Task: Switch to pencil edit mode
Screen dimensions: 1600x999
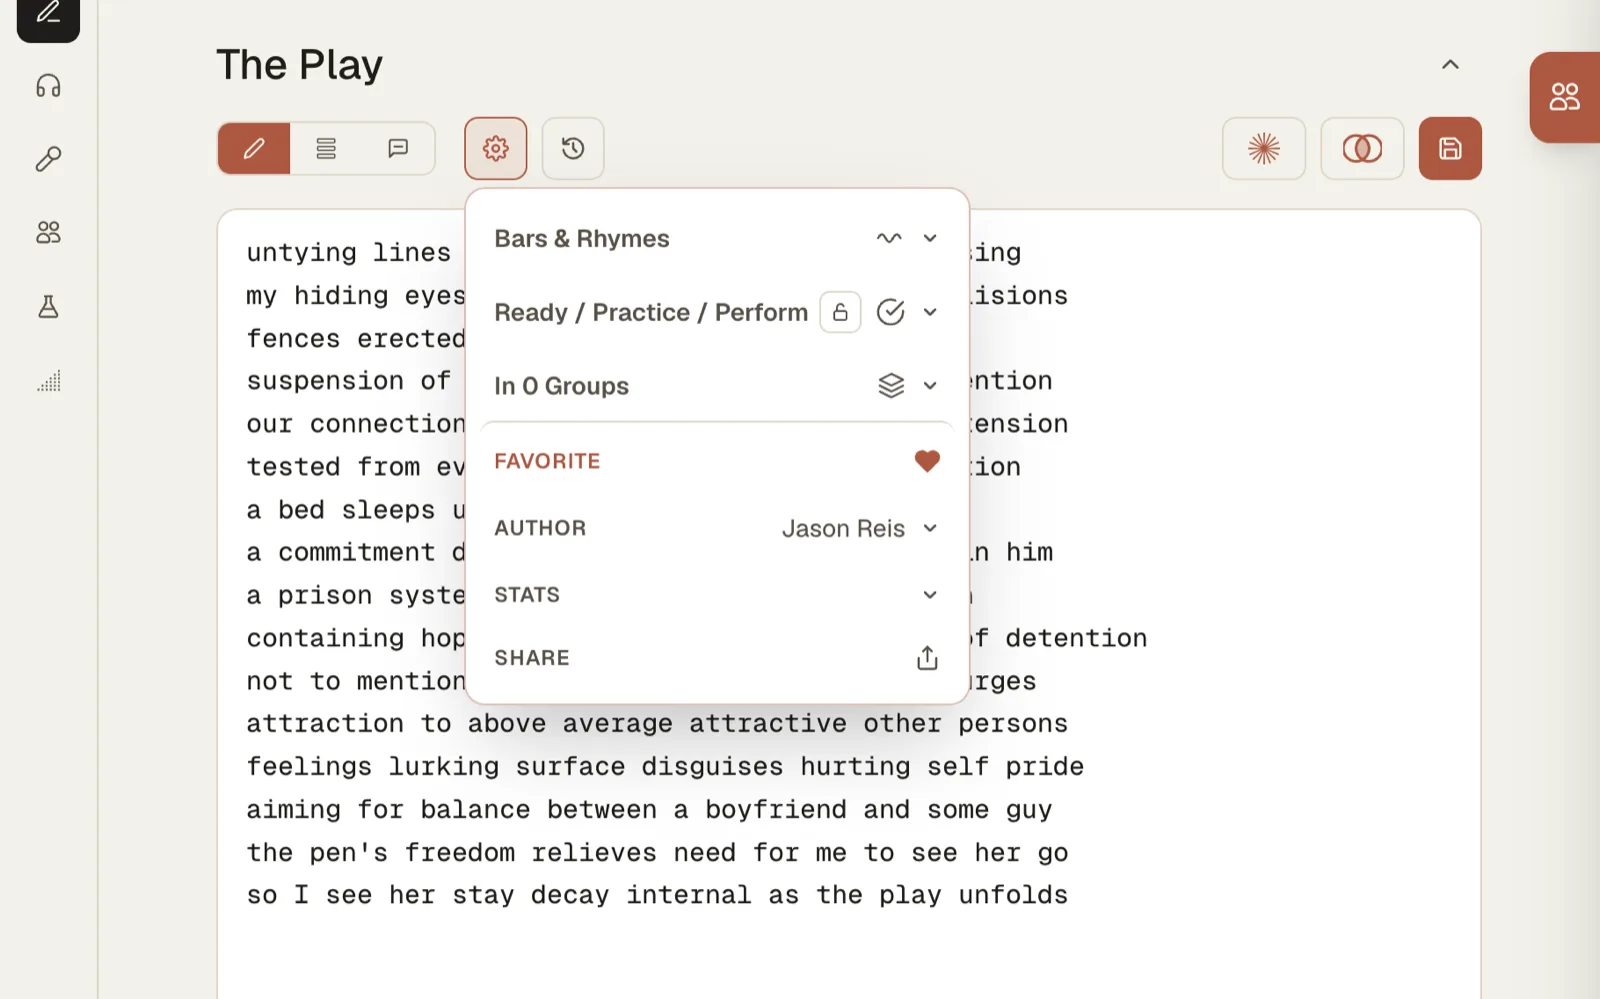Action: point(254,149)
